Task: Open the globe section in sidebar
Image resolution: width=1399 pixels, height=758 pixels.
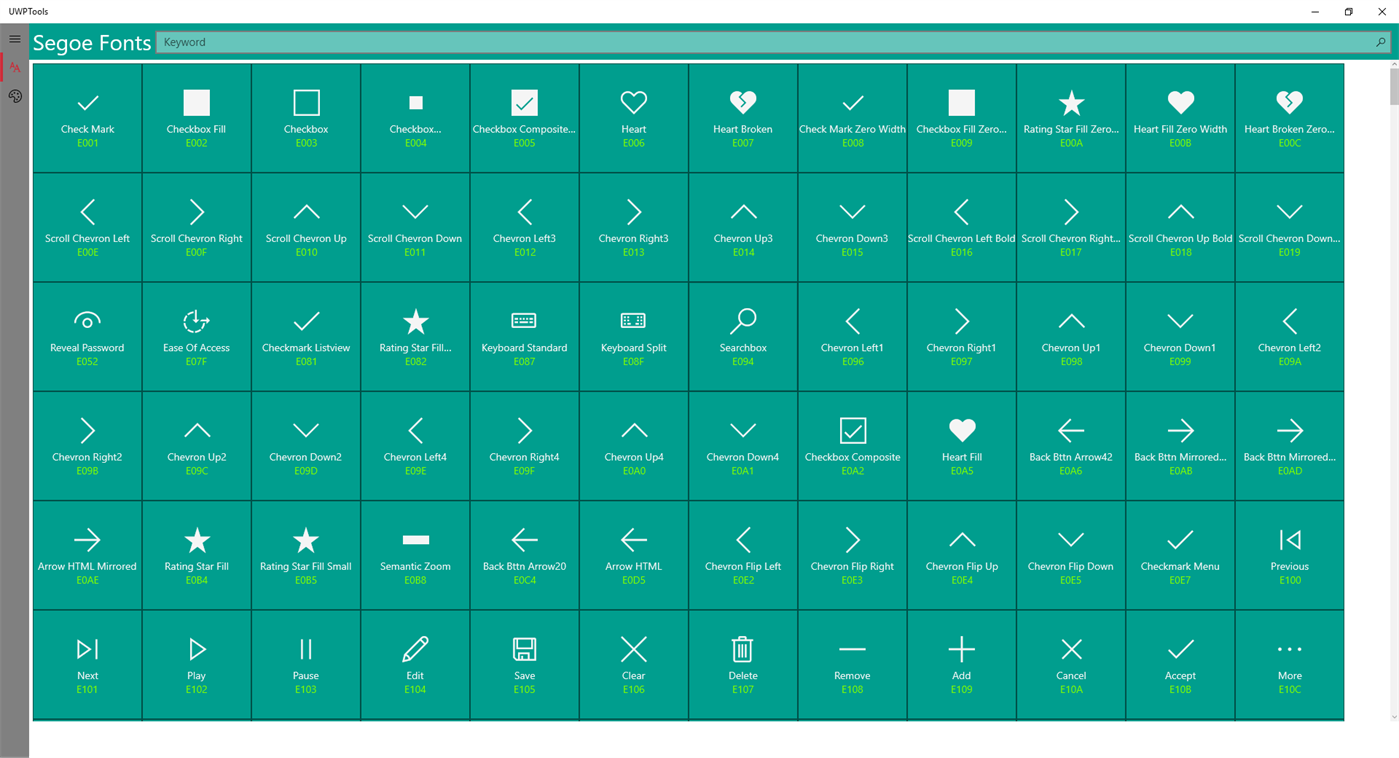Action: click(15, 95)
